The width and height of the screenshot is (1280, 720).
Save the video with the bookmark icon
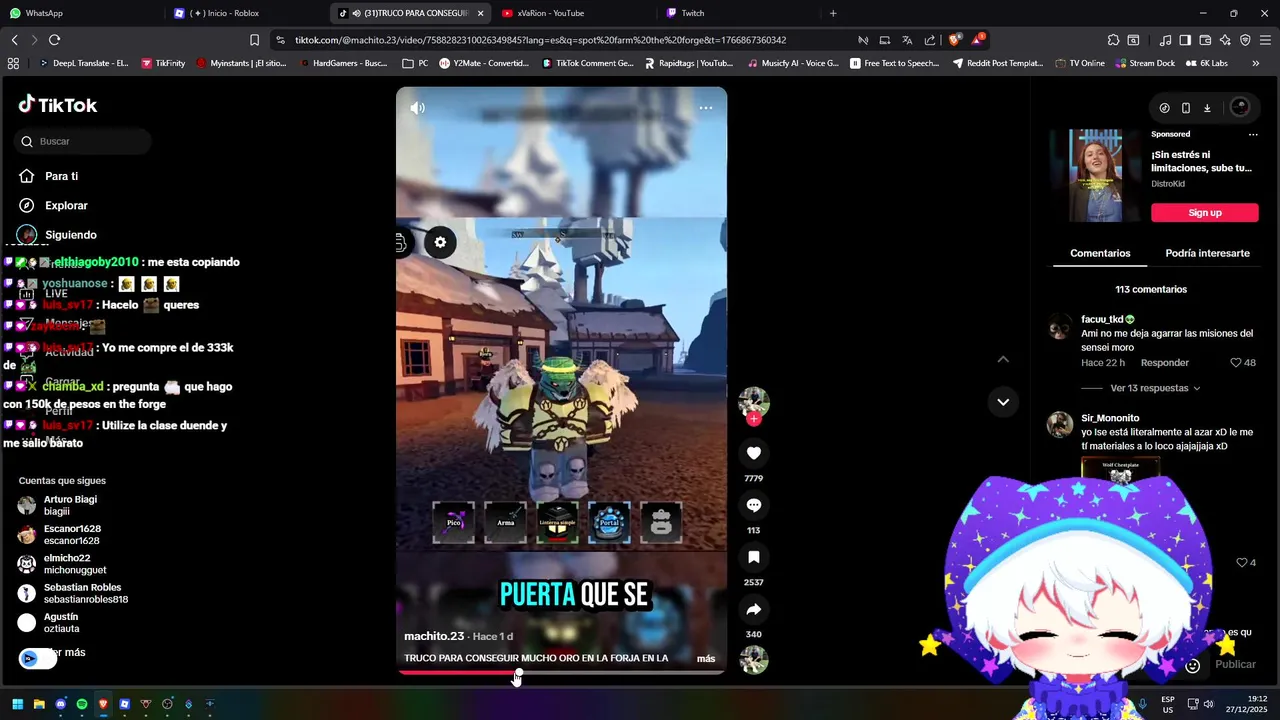[754, 557]
